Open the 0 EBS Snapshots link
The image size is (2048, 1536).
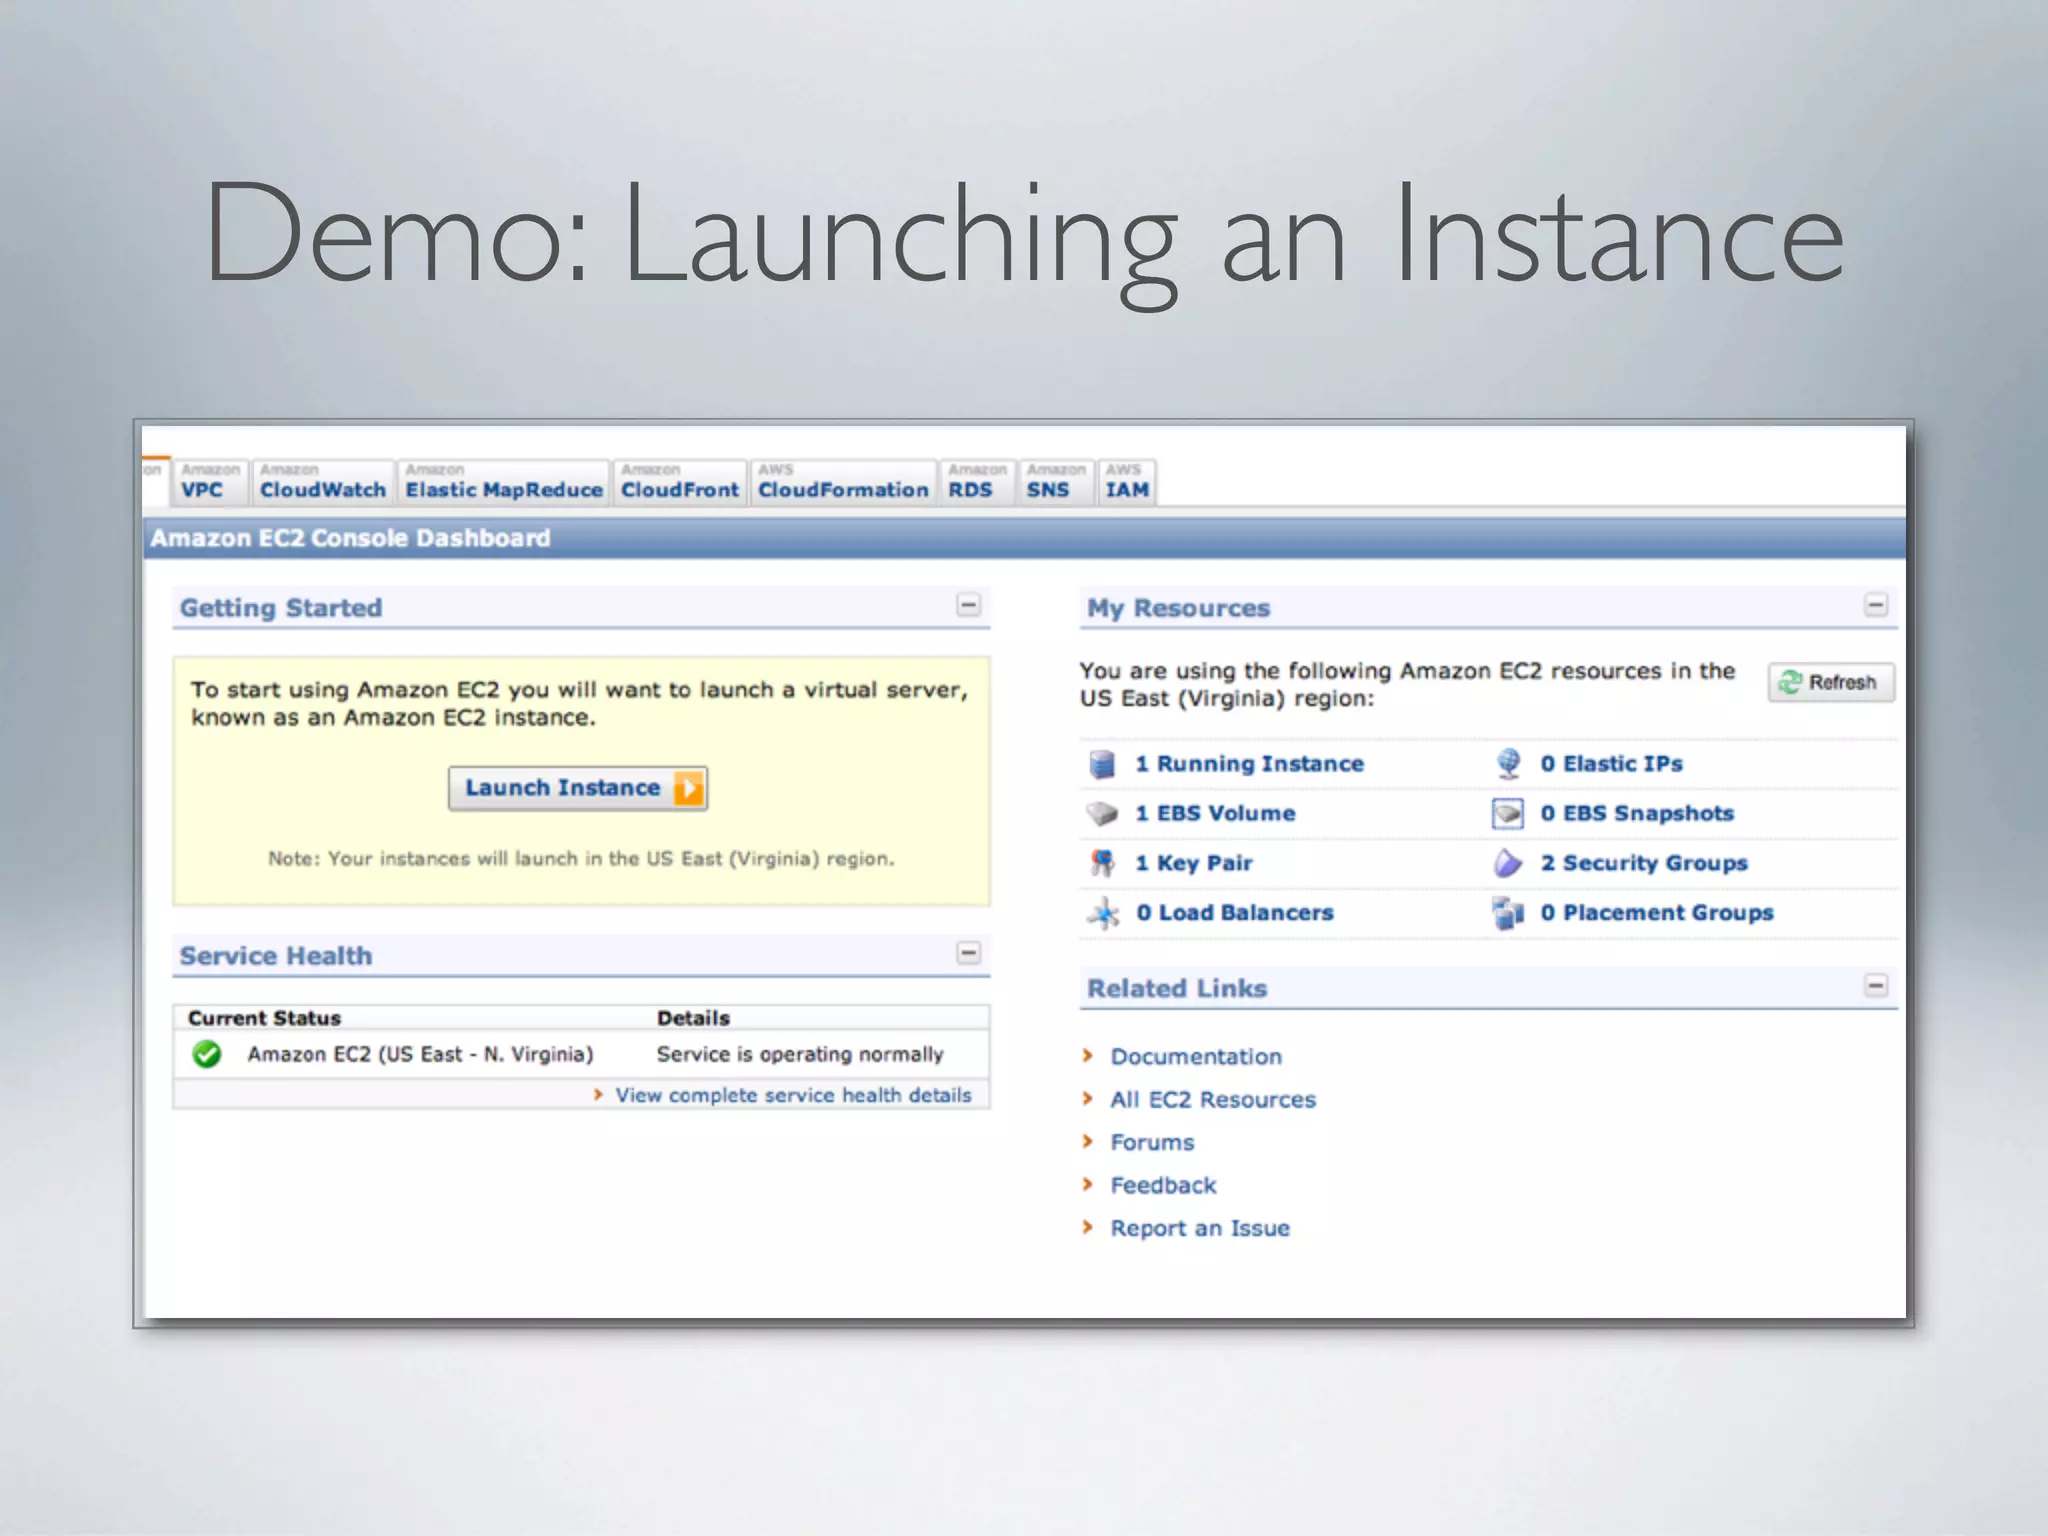tap(1637, 814)
